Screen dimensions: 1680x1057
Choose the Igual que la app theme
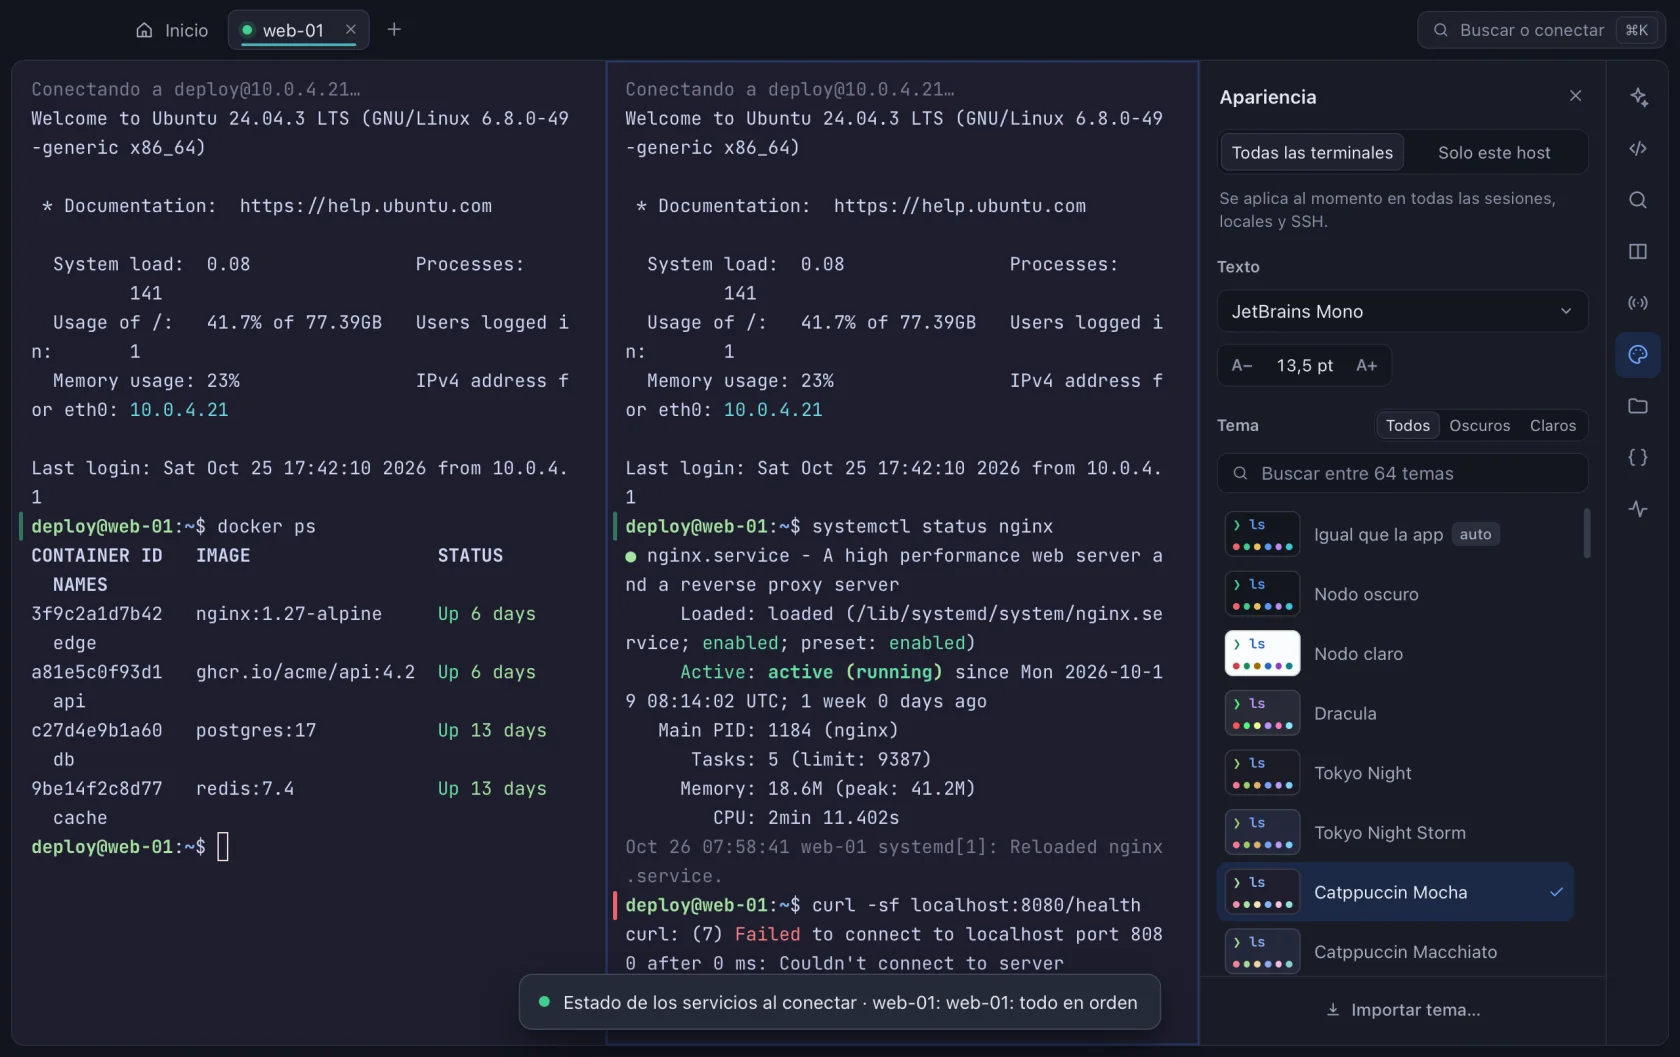click(1396, 534)
